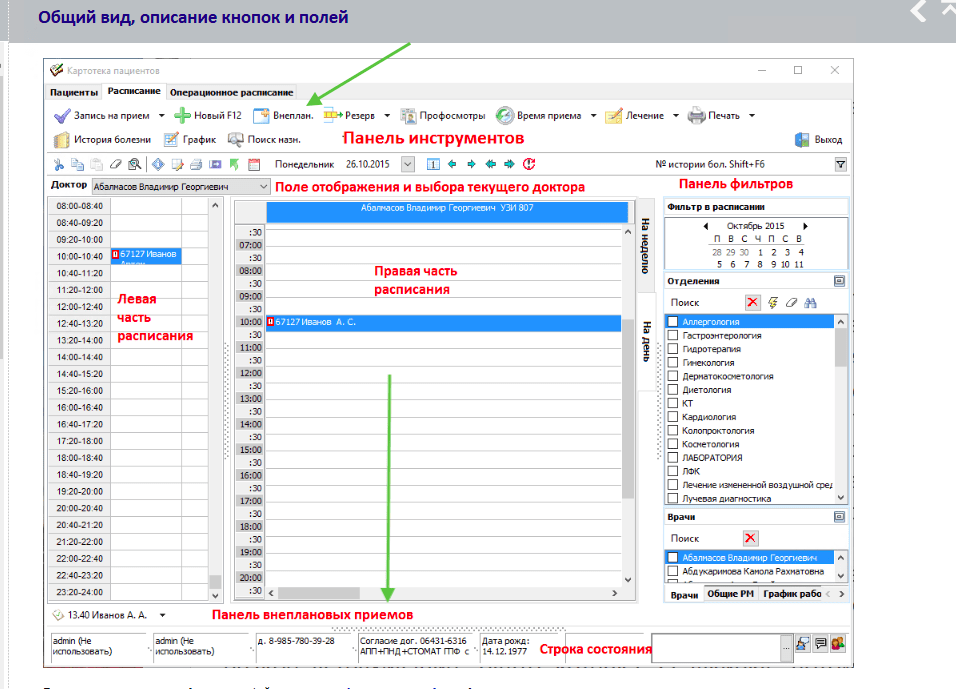Click the Профосмотры button
956x689 pixels.
click(x=443, y=115)
